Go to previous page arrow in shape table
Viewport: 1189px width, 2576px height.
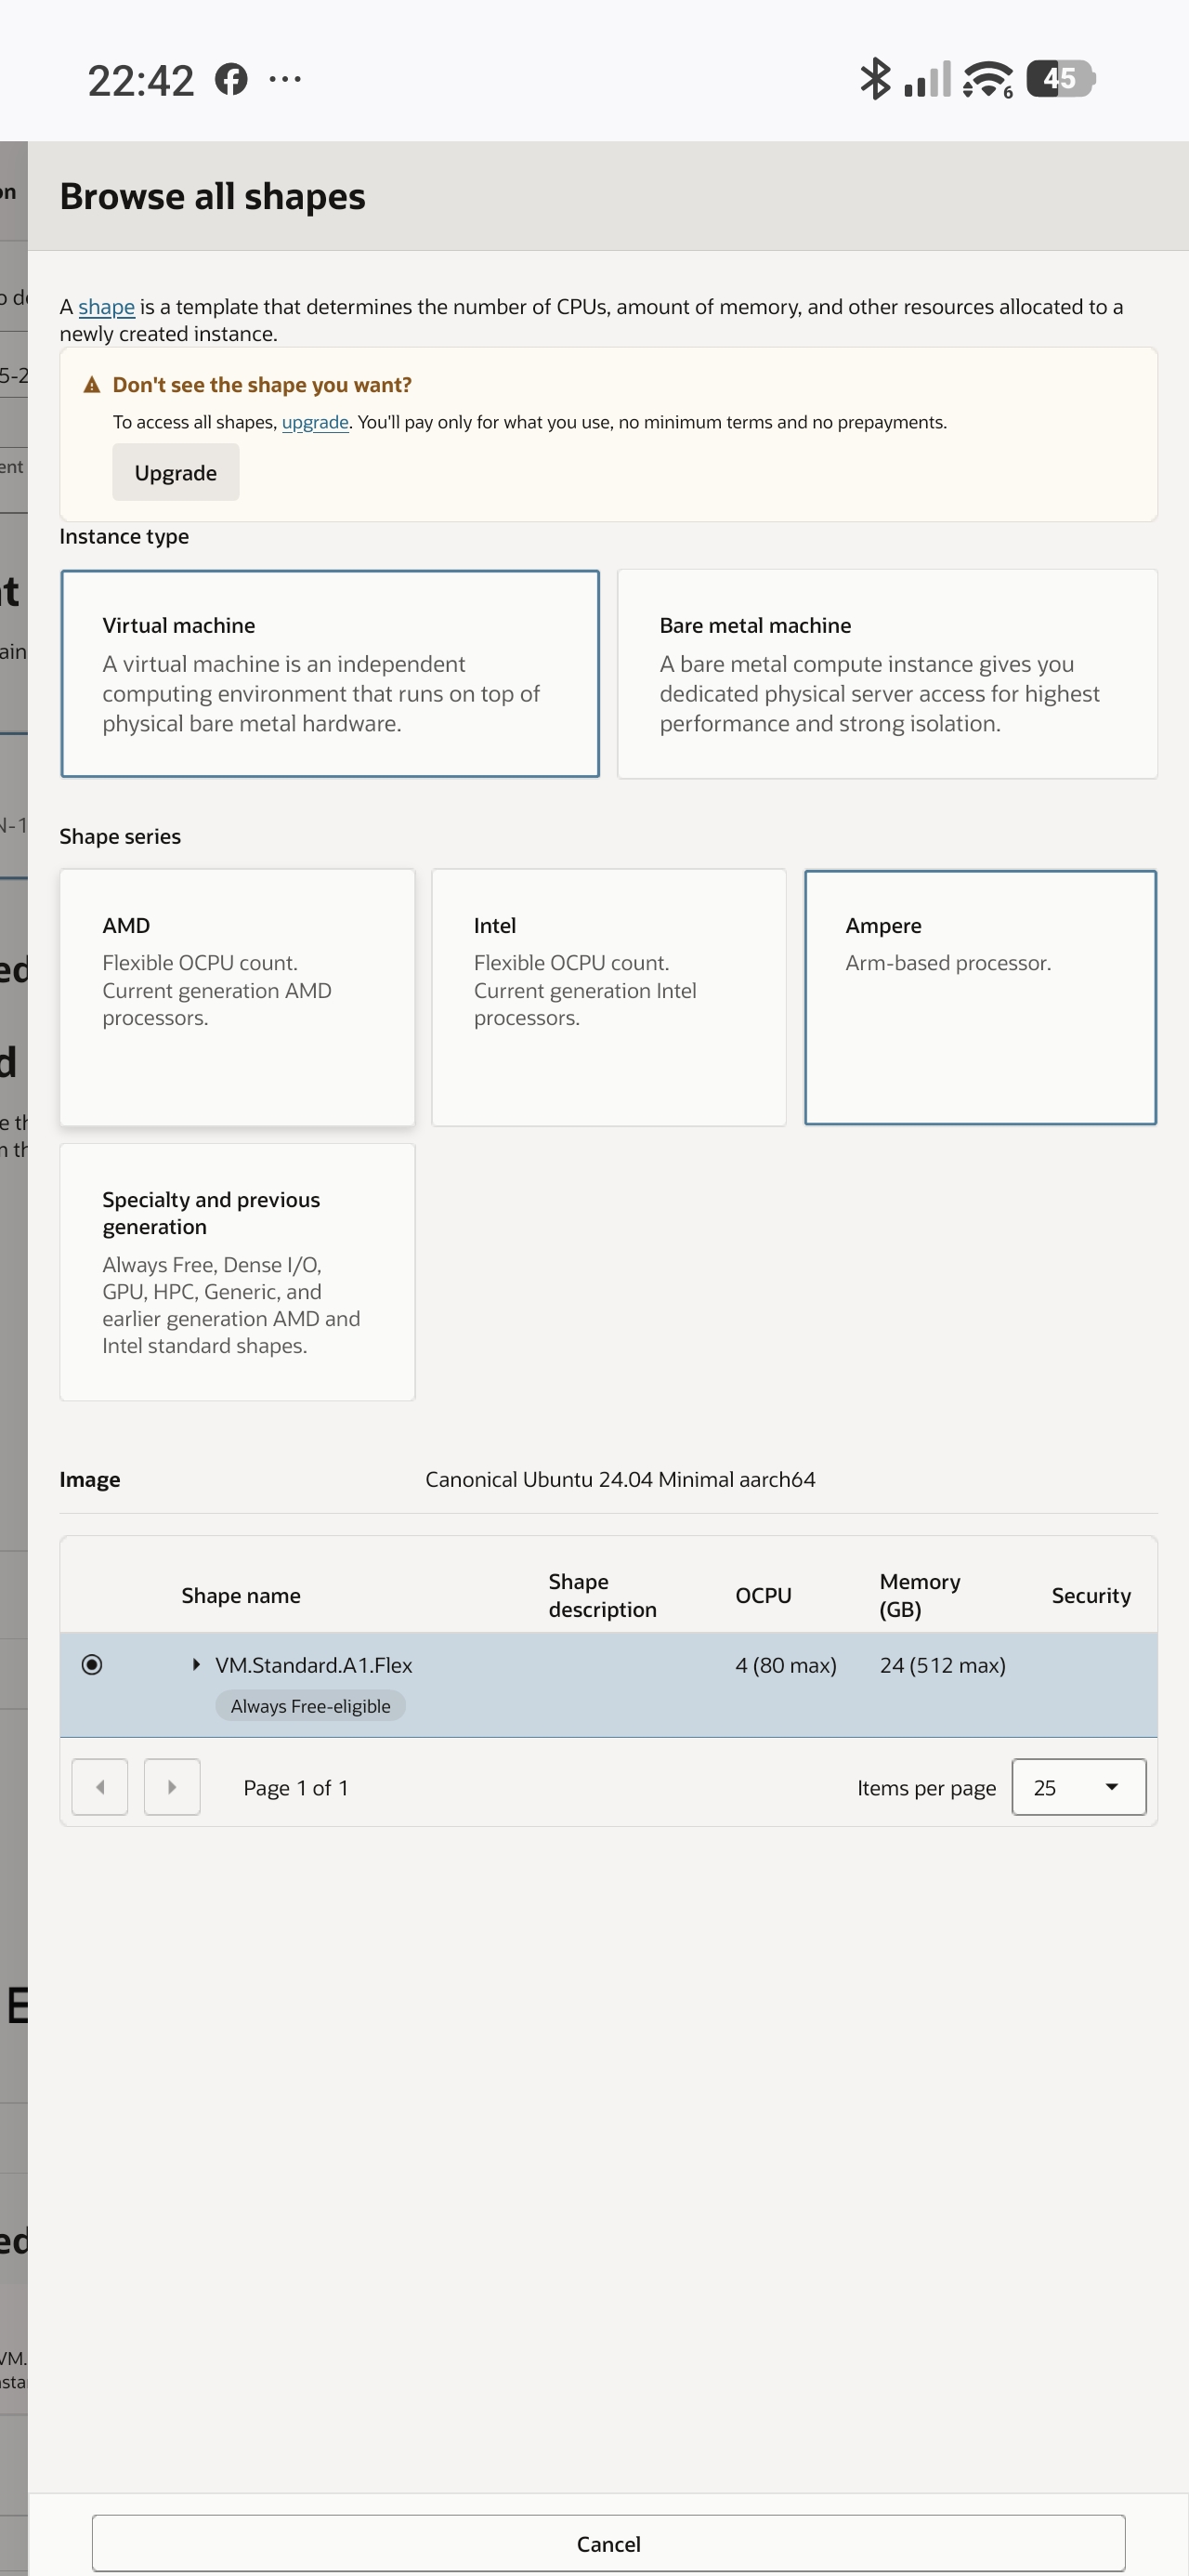coord(100,1786)
